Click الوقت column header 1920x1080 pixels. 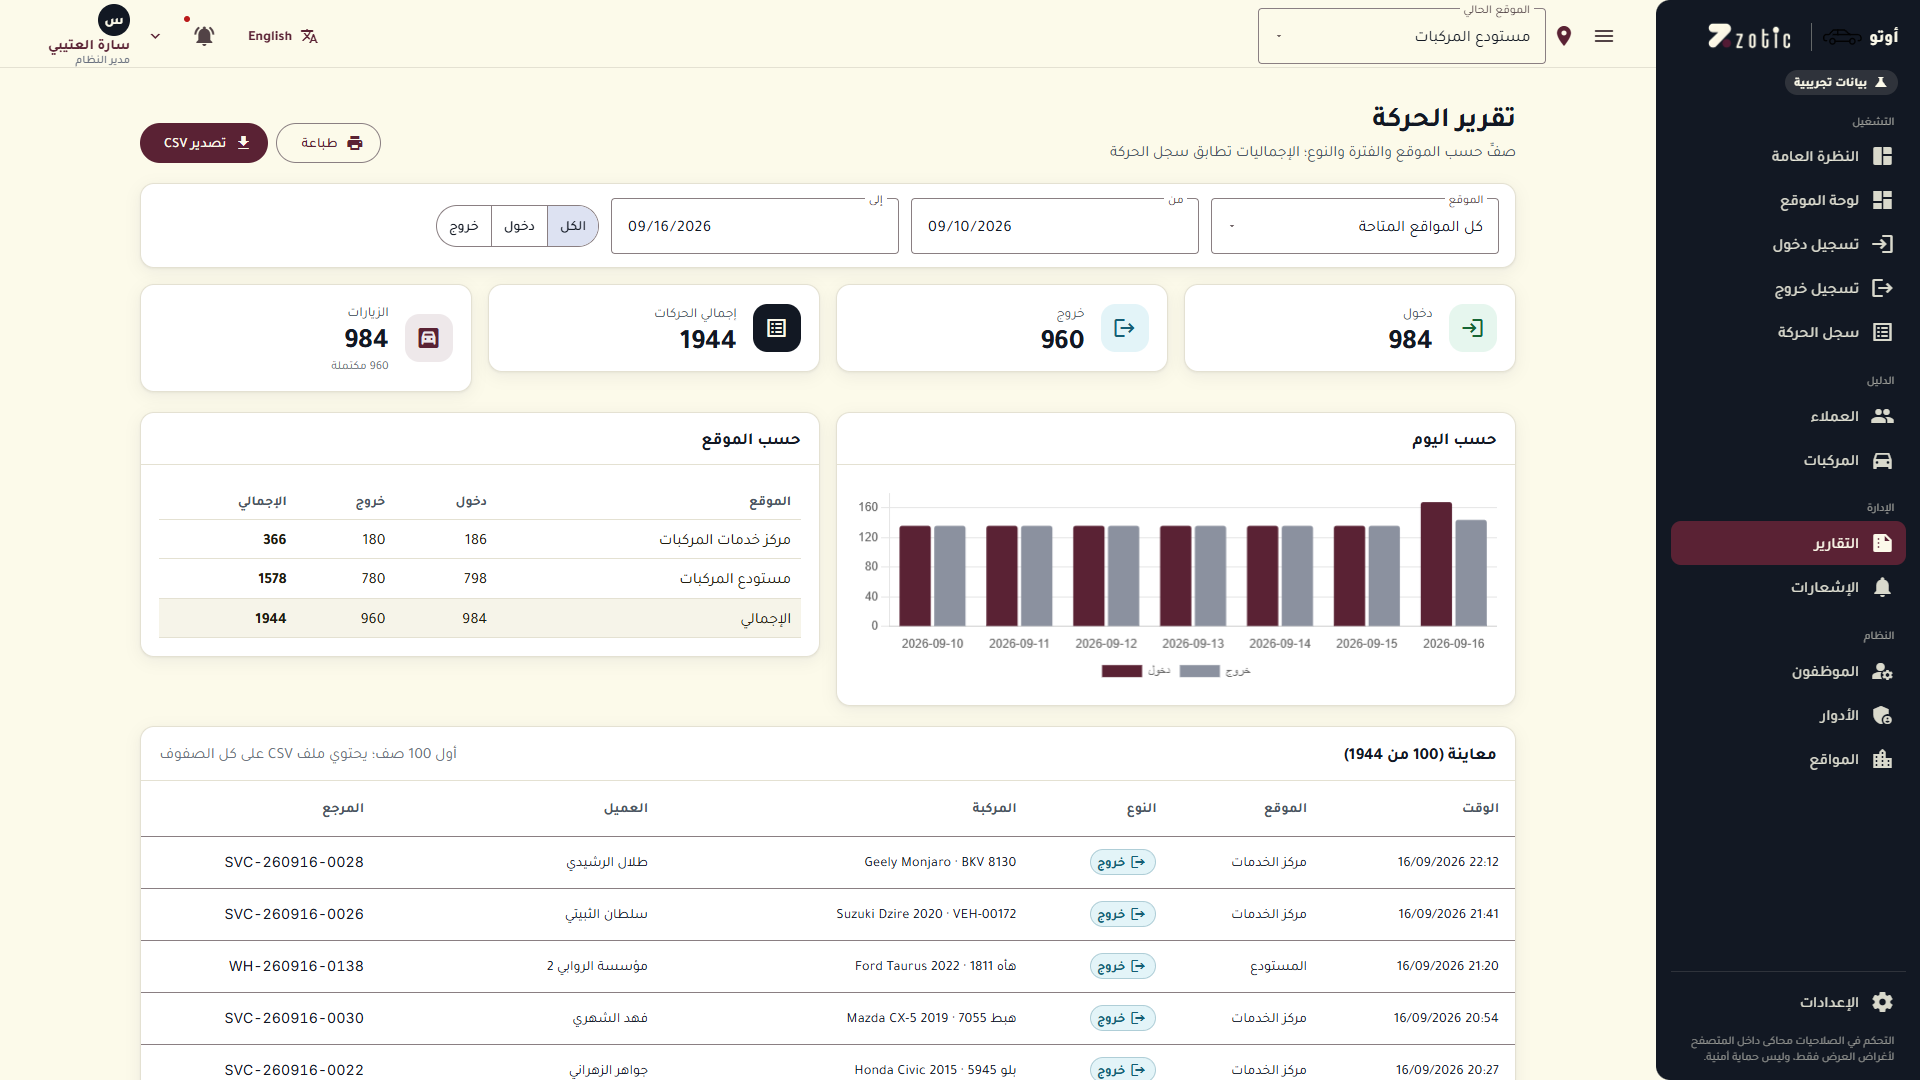pyautogui.click(x=1480, y=808)
